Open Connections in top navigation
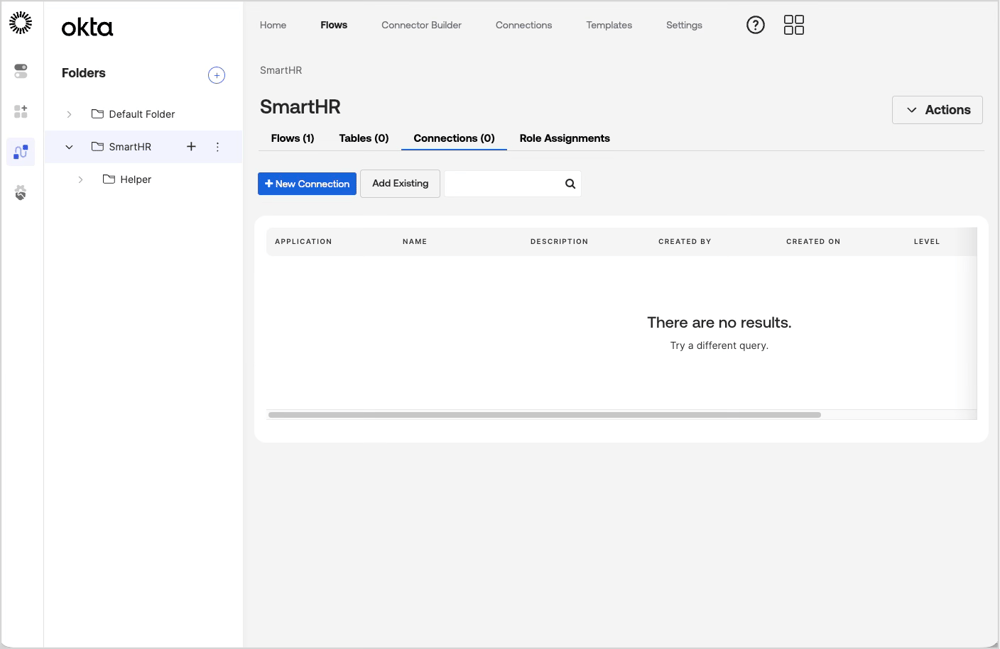 point(524,25)
